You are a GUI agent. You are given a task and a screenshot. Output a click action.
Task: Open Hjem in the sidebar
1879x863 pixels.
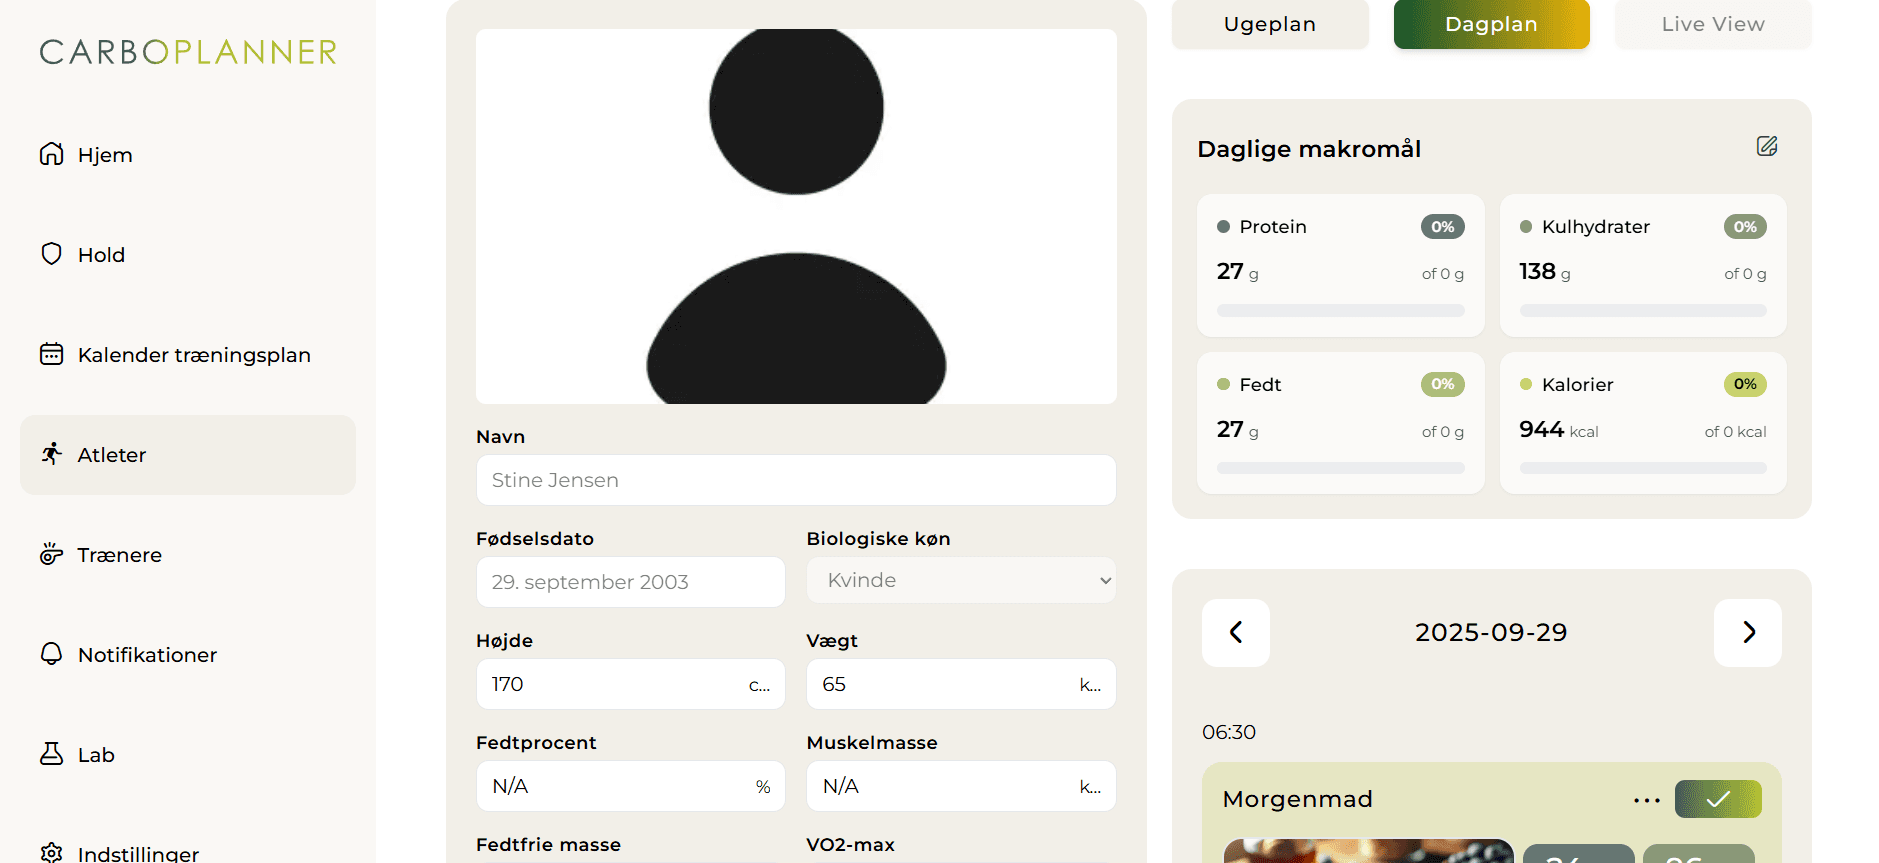(x=188, y=154)
